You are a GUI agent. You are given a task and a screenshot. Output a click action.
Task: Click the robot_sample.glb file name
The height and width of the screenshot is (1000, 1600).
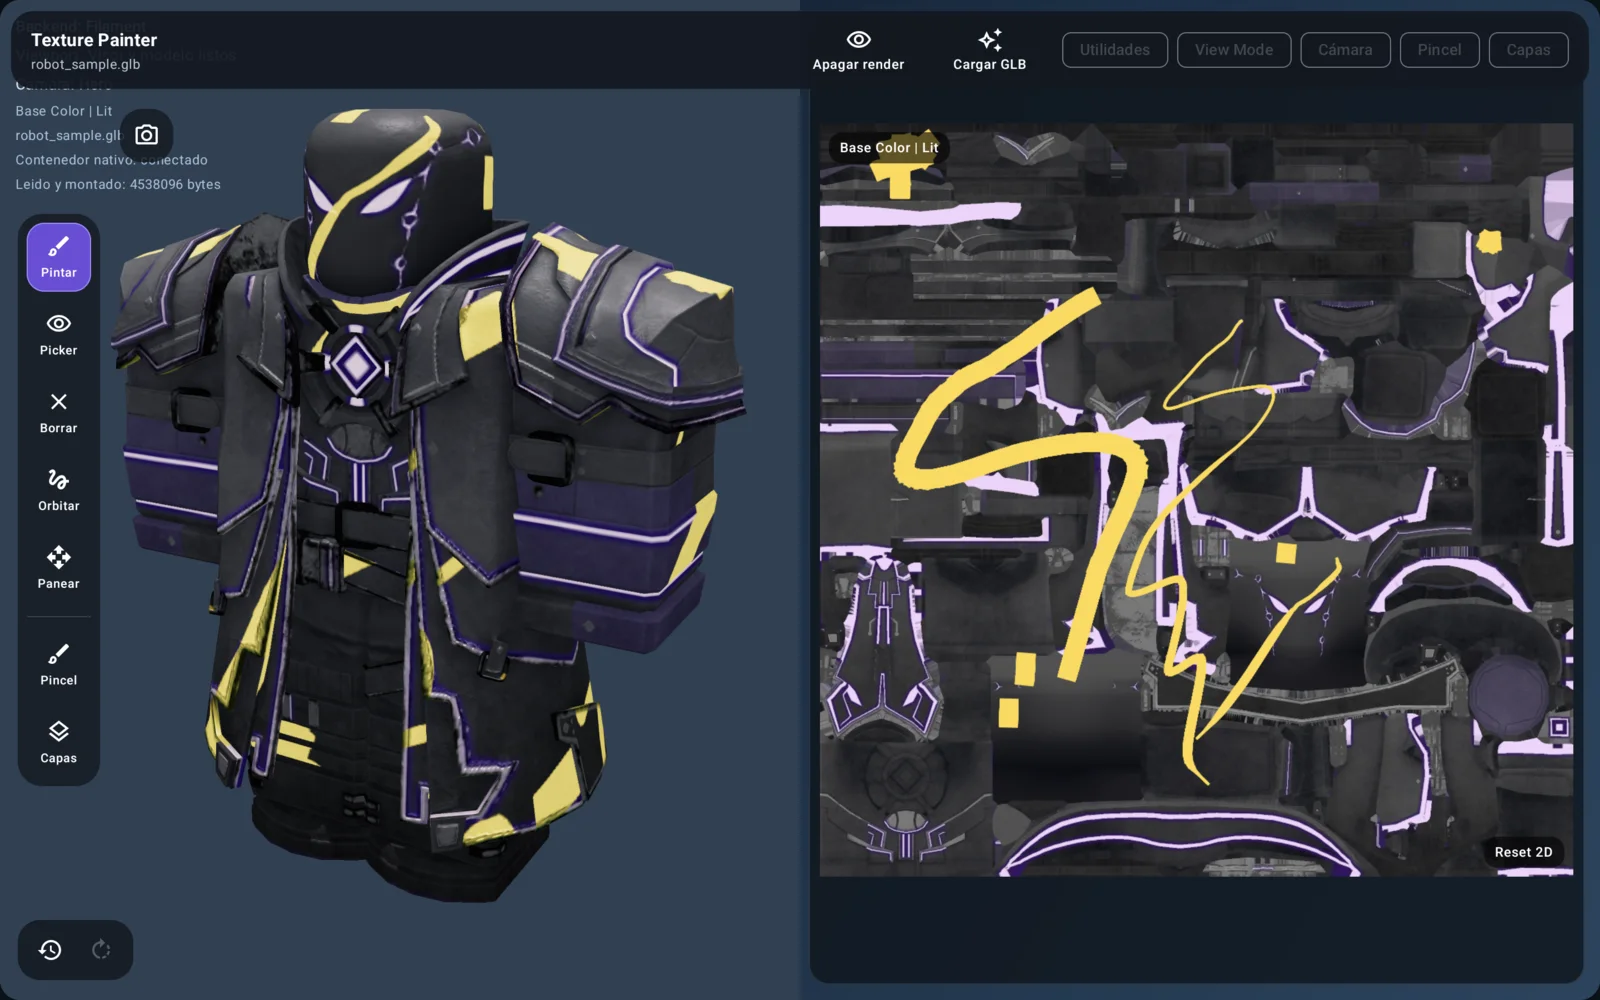[x=85, y=64]
